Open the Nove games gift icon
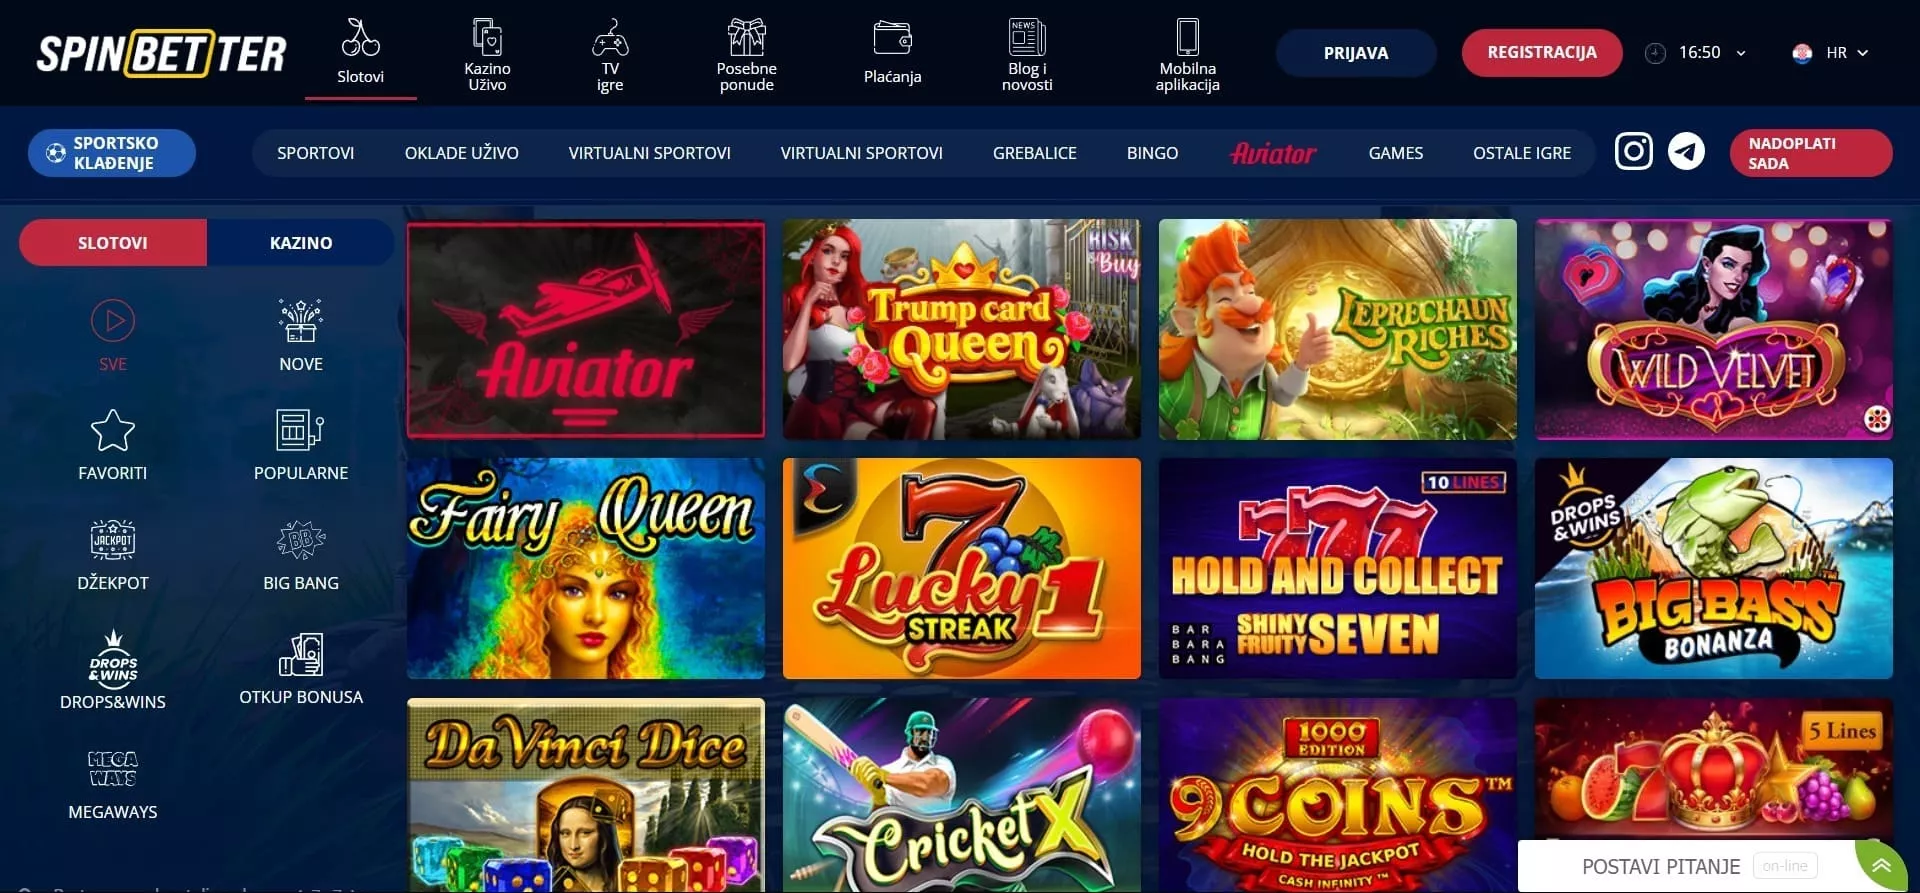Viewport: 1920px width, 893px height. tap(301, 320)
